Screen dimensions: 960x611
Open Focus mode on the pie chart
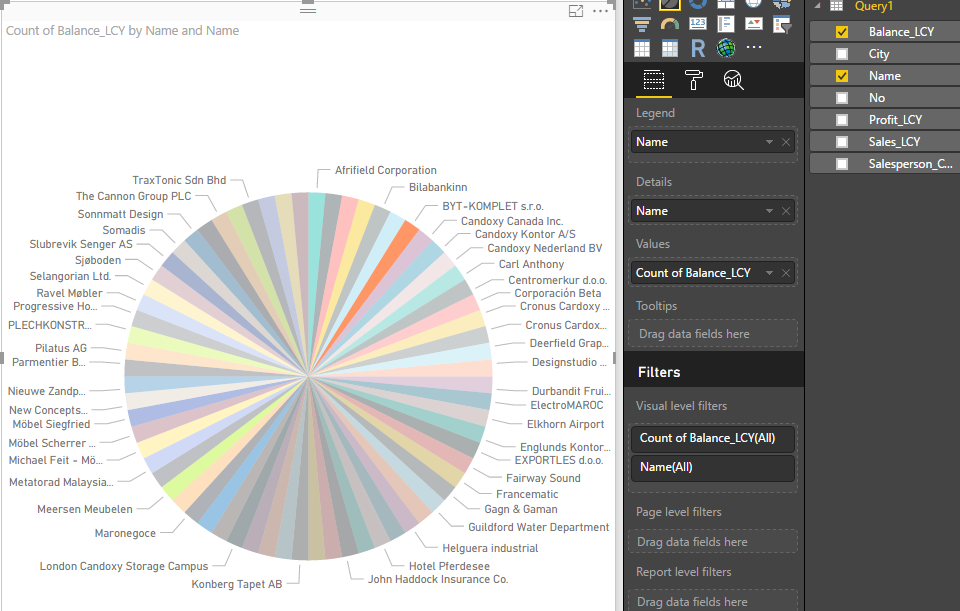(576, 10)
